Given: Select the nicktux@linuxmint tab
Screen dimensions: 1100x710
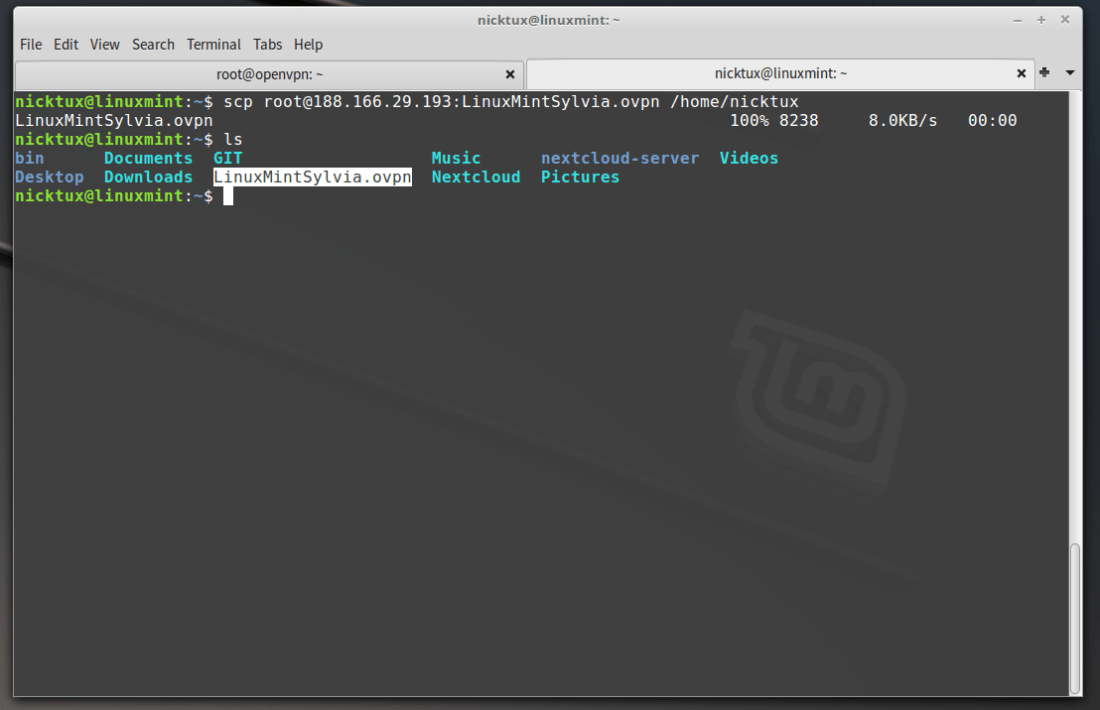Looking at the screenshot, I should click(x=780, y=74).
